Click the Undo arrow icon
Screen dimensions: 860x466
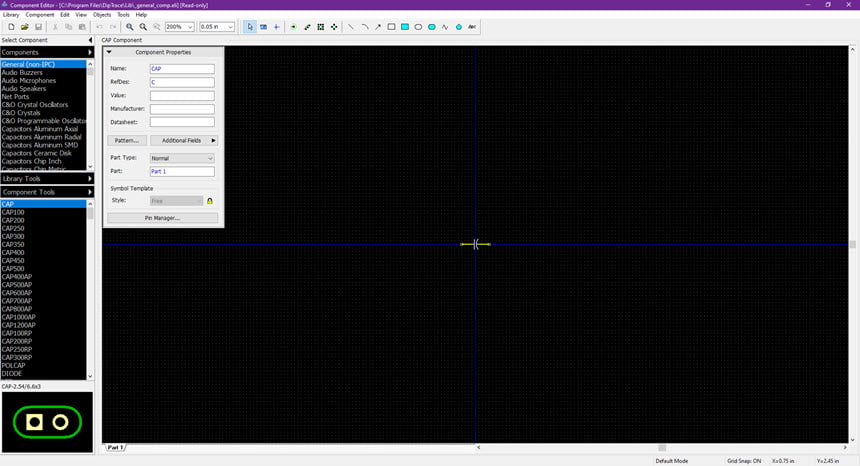(x=99, y=27)
